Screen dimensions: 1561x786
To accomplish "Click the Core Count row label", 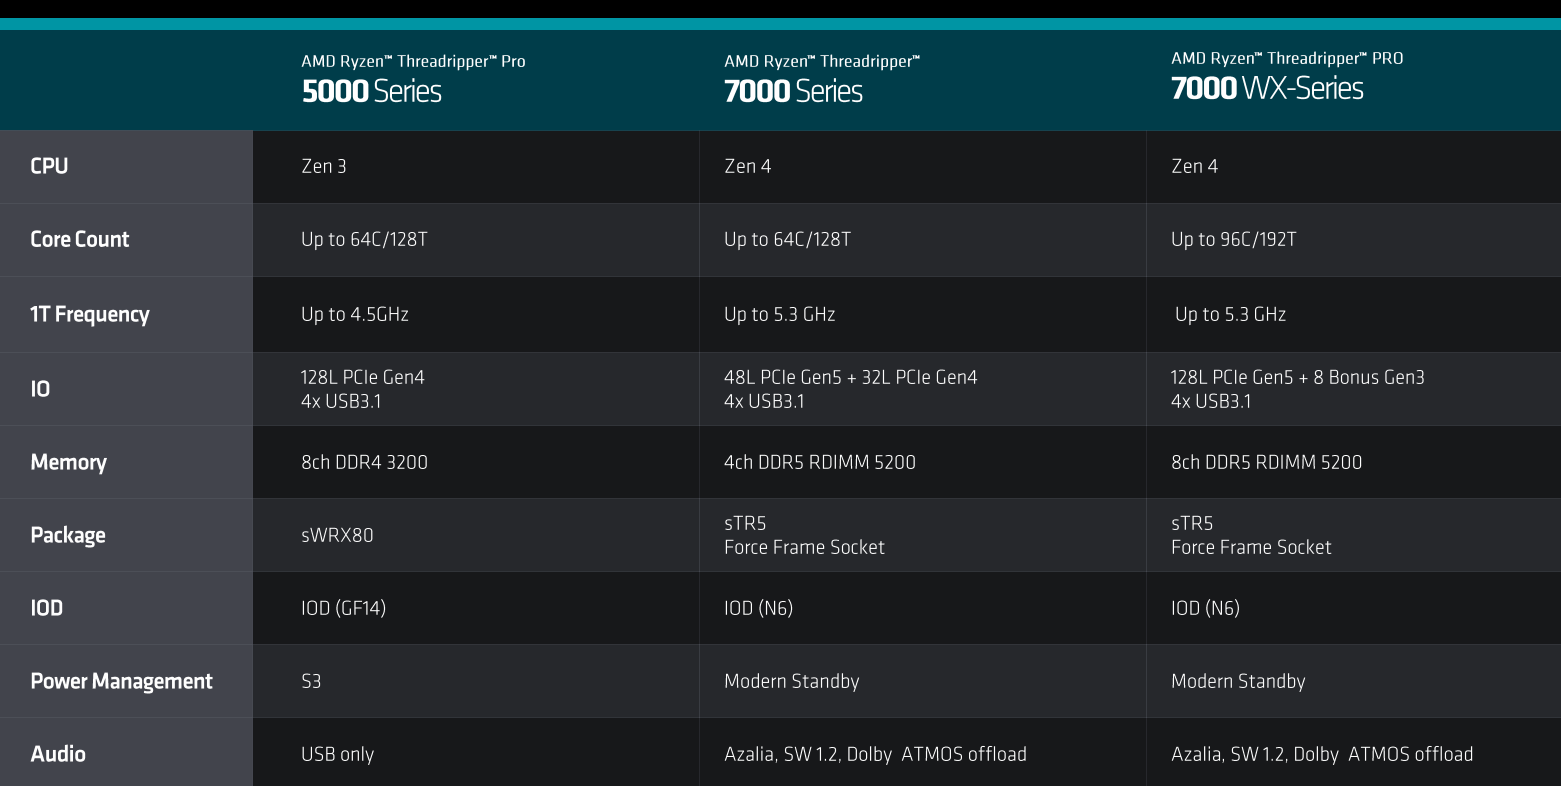I will [80, 239].
